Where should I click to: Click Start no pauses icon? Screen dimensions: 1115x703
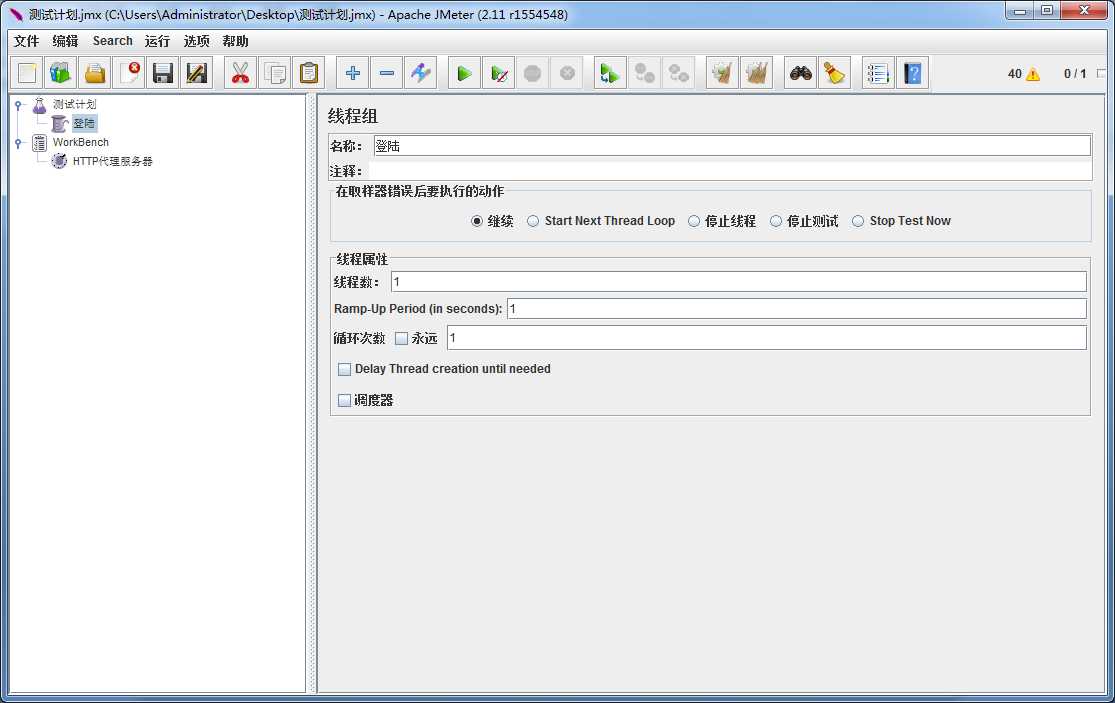(x=499, y=73)
